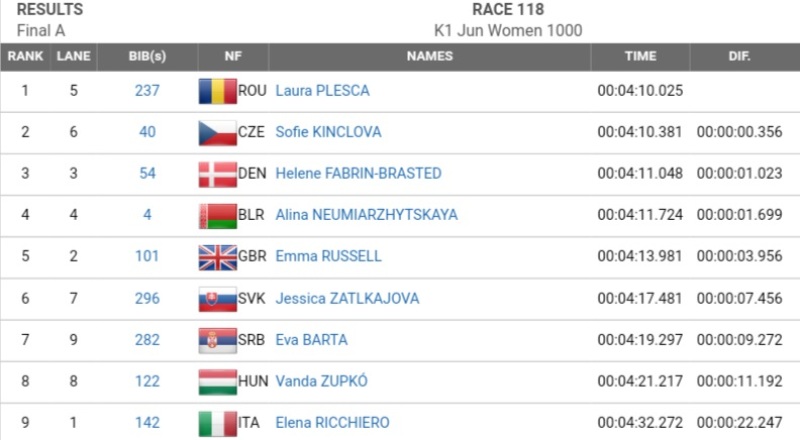Image resolution: width=800 pixels, height=440 pixels.
Task: Open bib number 237 link
Action: click(x=147, y=91)
